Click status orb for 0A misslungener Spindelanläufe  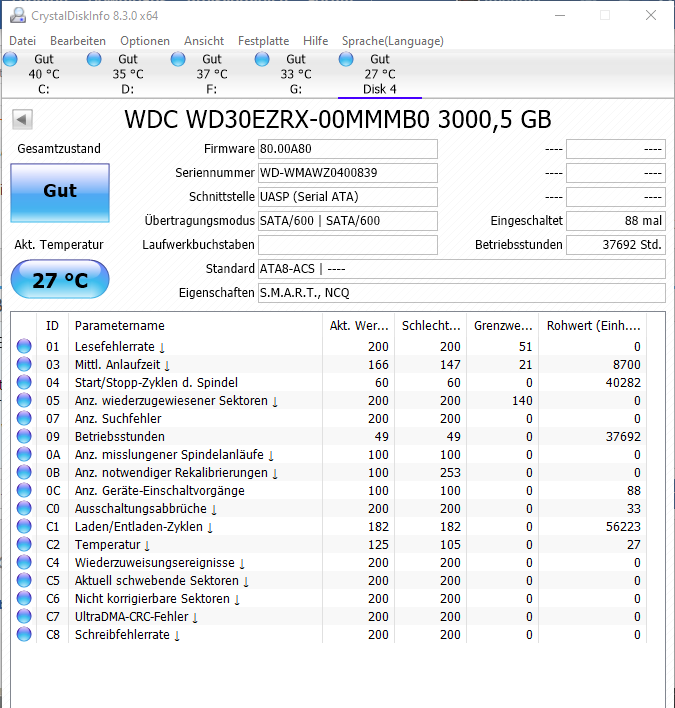[x=24, y=454]
